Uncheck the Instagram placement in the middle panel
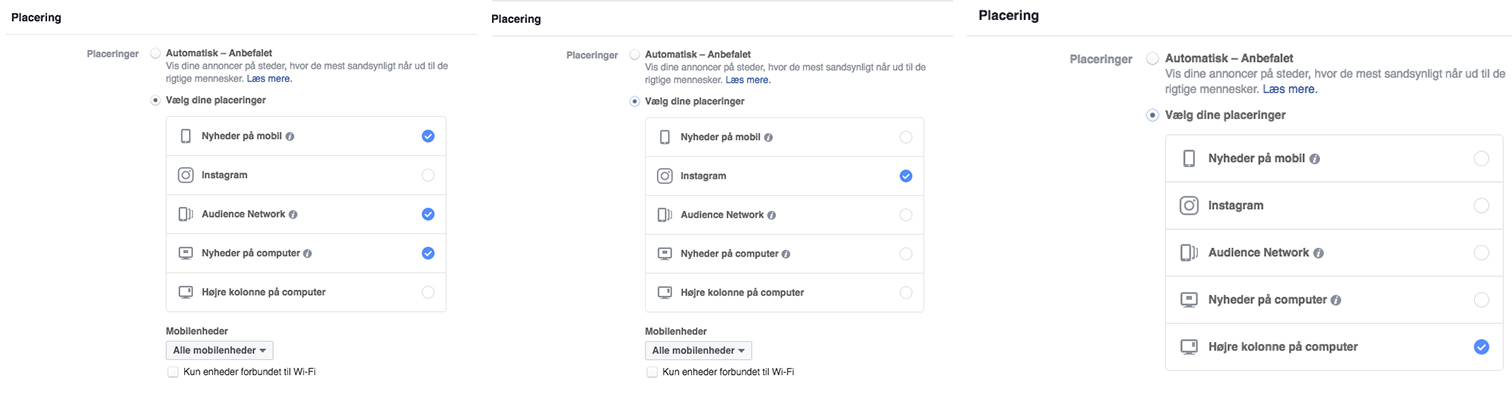This screenshot has width=1512, height=400. click(x=906, y=176)
